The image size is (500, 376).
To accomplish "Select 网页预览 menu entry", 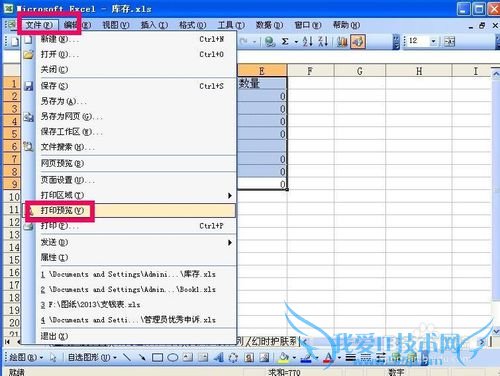I will point(129,163).
